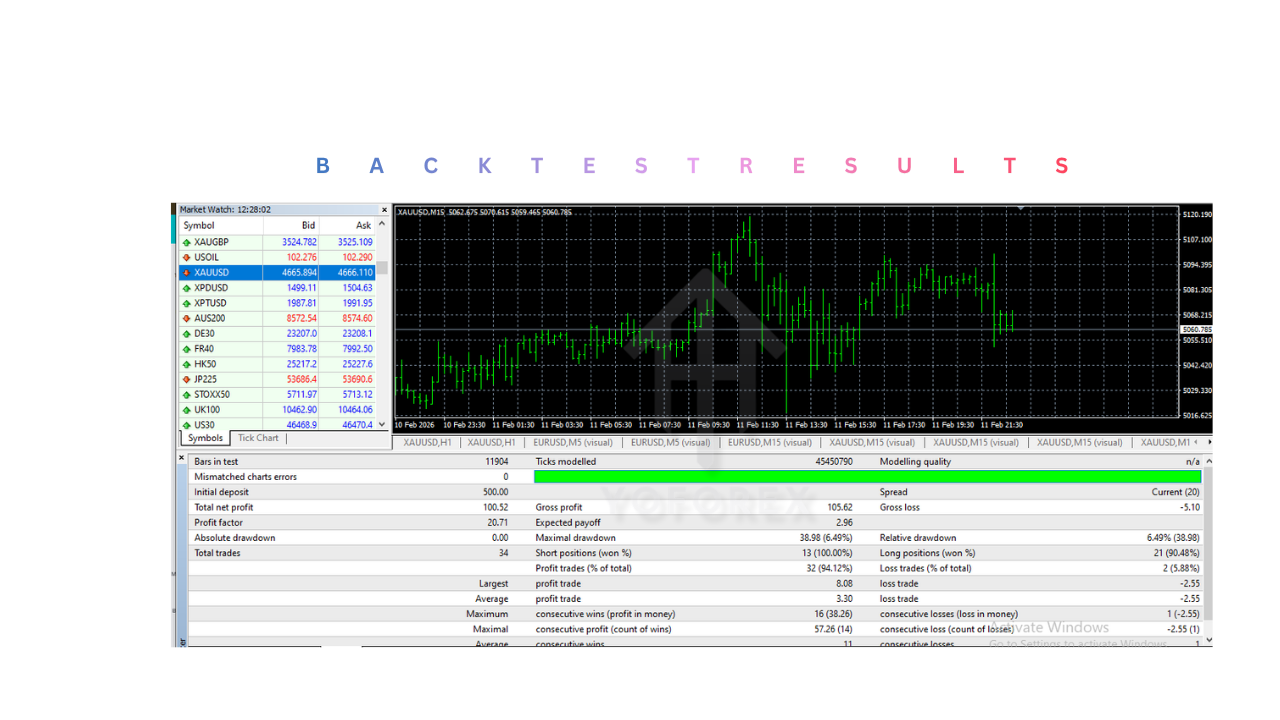Click the green up arrow icon beside XAUGBP
Image resolution: width=1280 pixels, height=720 pixels.
coord(187,242)
